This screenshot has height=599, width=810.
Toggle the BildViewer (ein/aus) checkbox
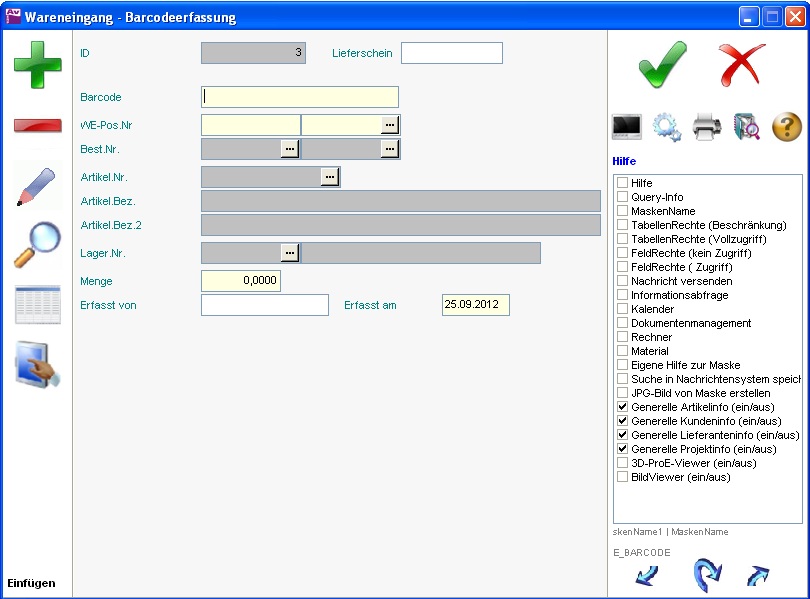(x=623, y=478)
